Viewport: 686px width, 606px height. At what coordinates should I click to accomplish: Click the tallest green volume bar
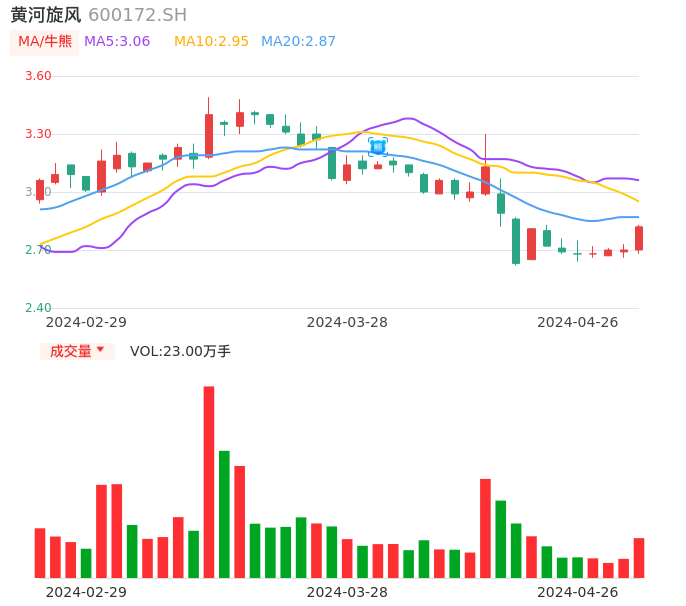224,514
